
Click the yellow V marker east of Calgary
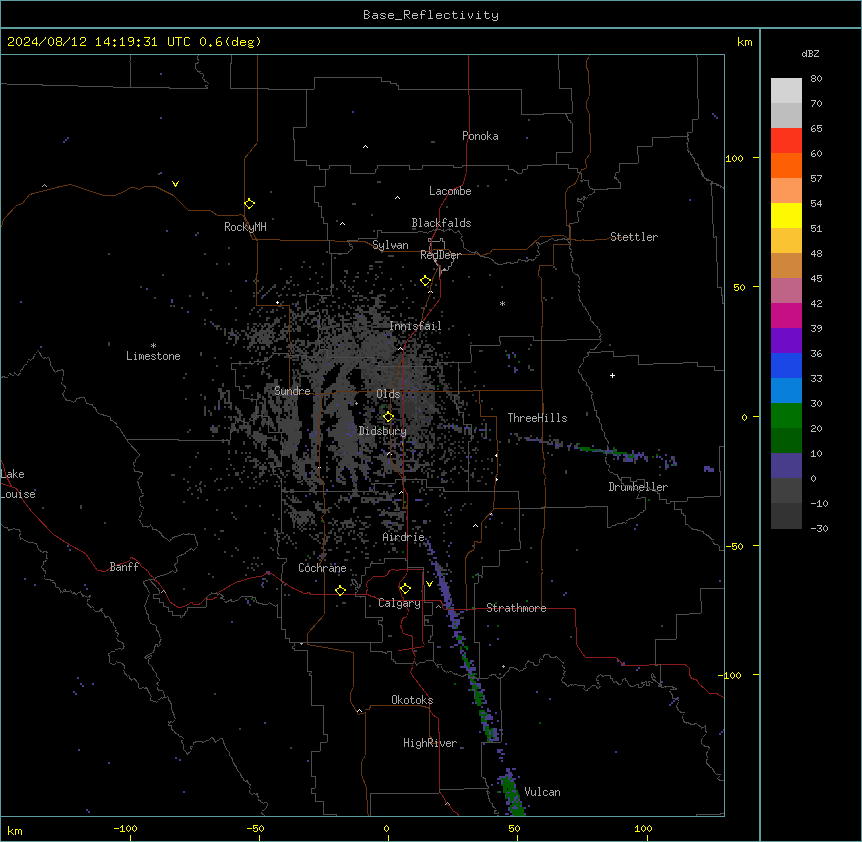(429, 584)
